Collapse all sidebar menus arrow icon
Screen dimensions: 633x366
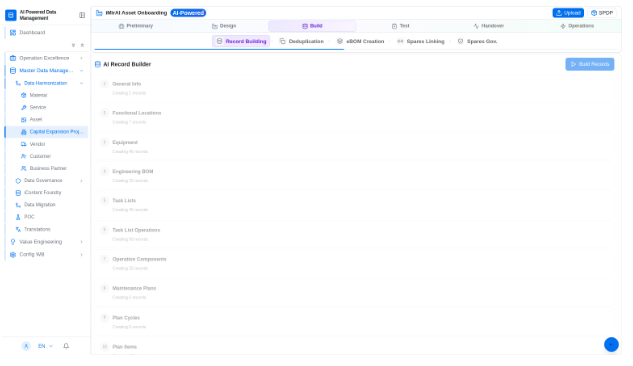[x=73, y=45]
